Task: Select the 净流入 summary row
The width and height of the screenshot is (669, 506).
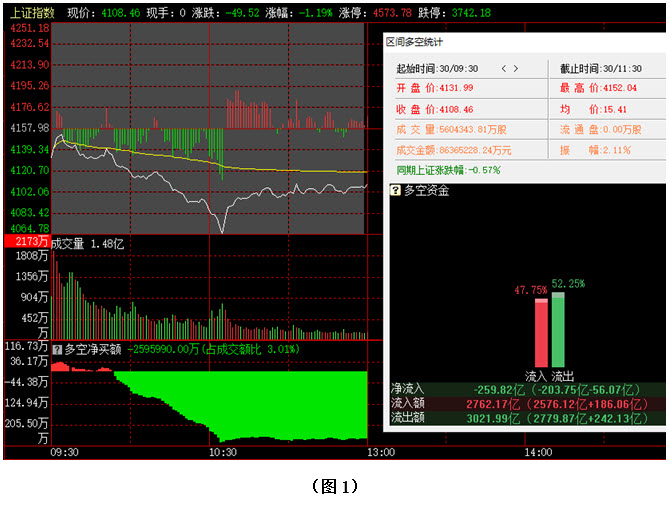Action: (526, 388)
